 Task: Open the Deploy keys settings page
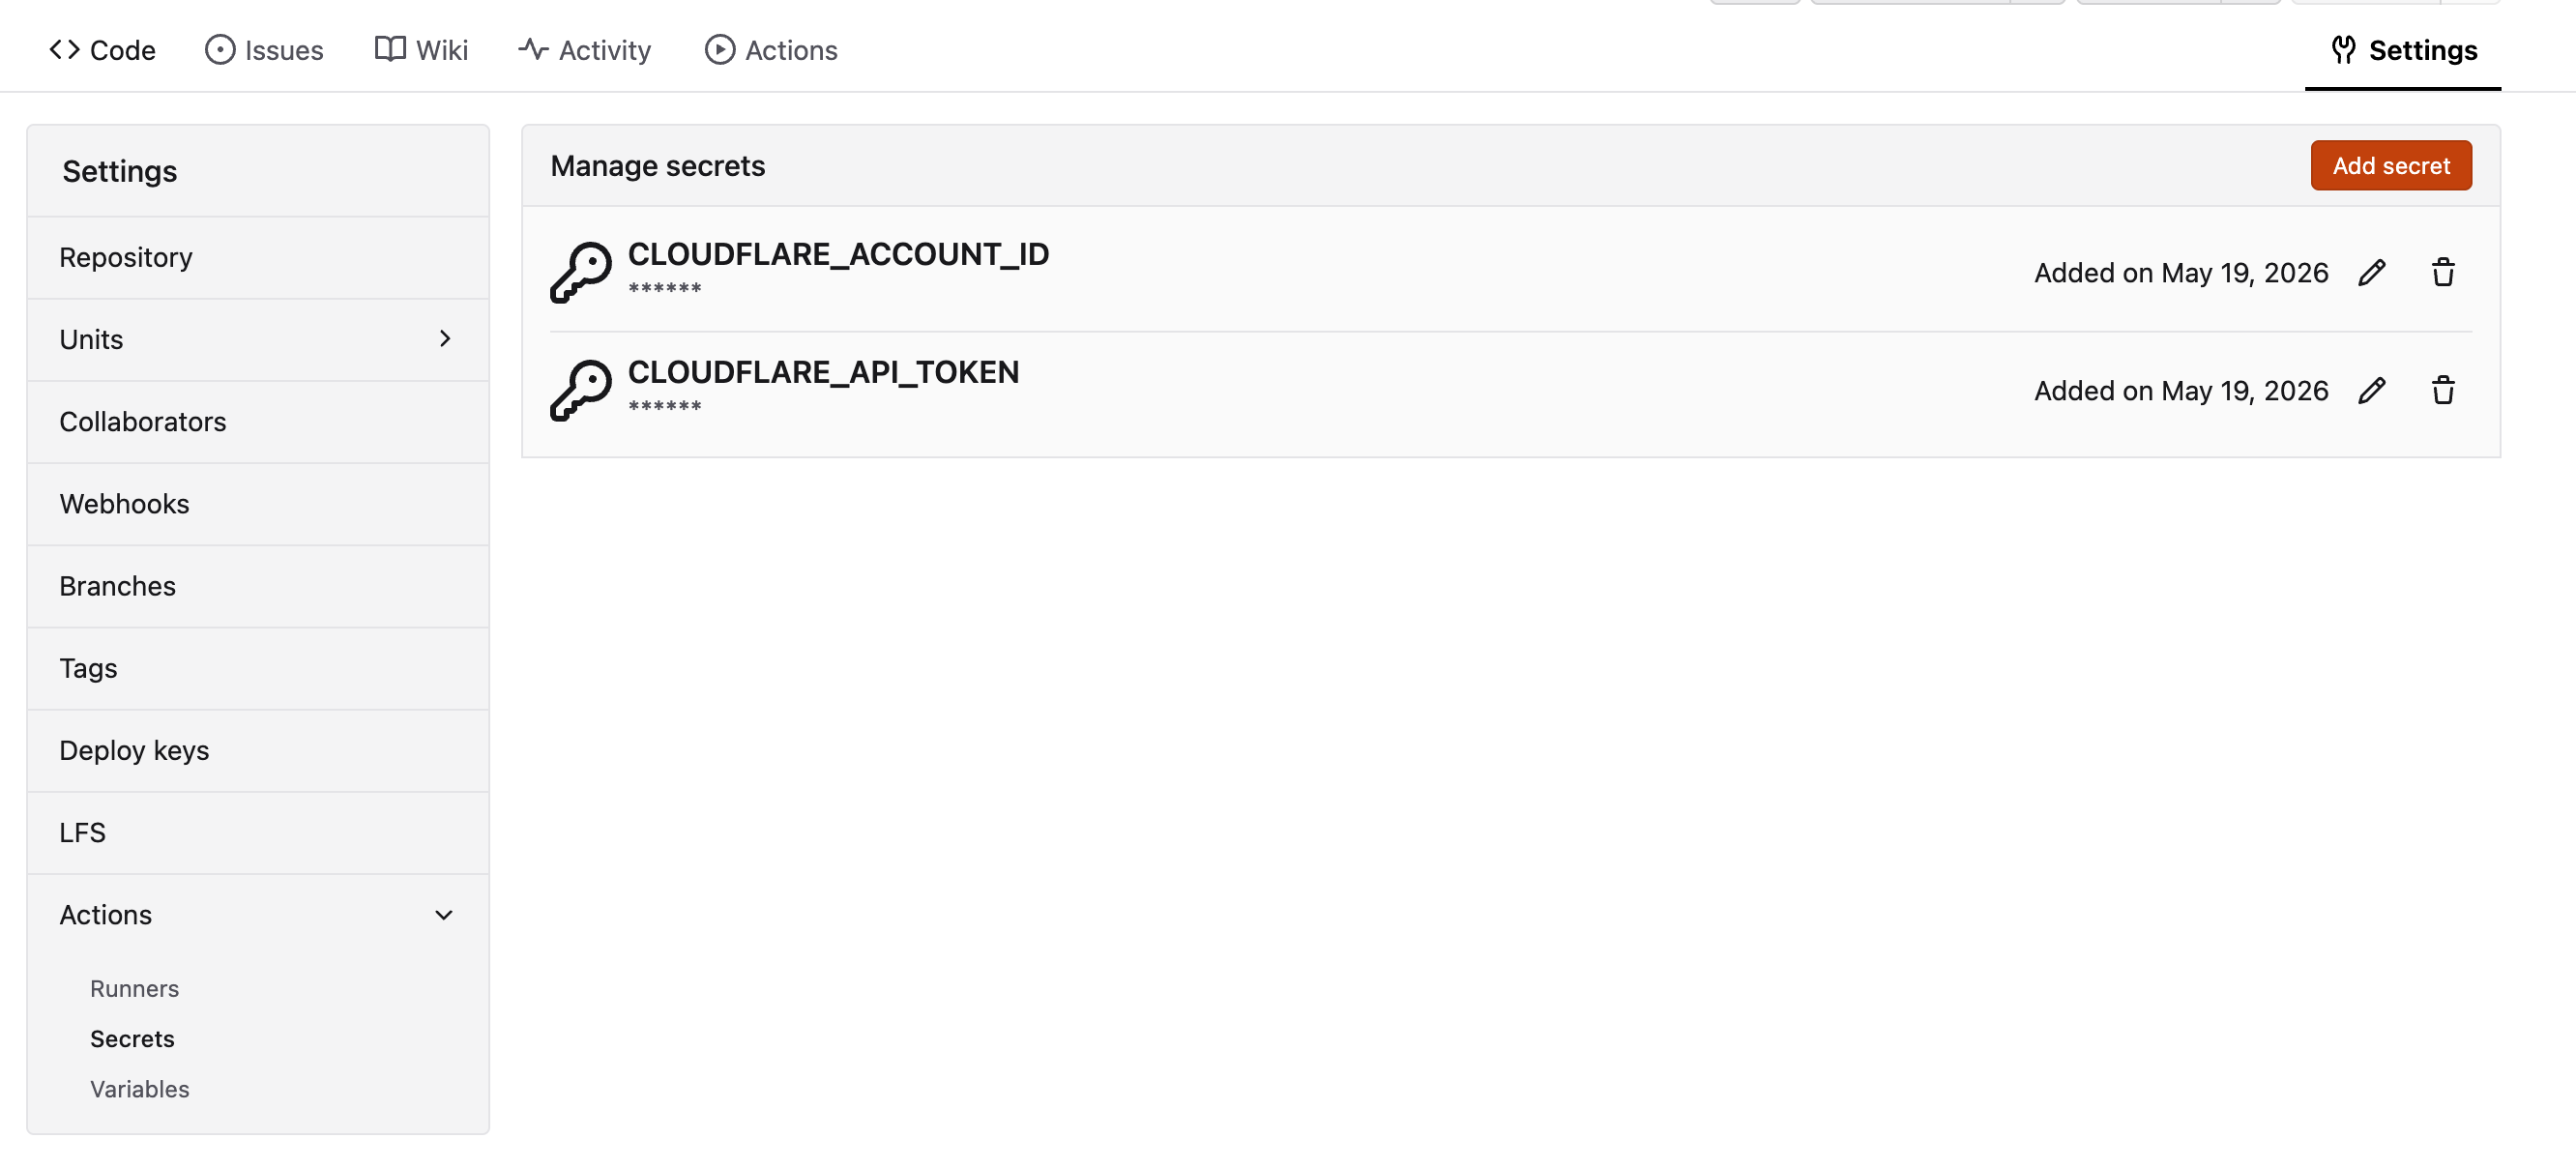(258, 750)
